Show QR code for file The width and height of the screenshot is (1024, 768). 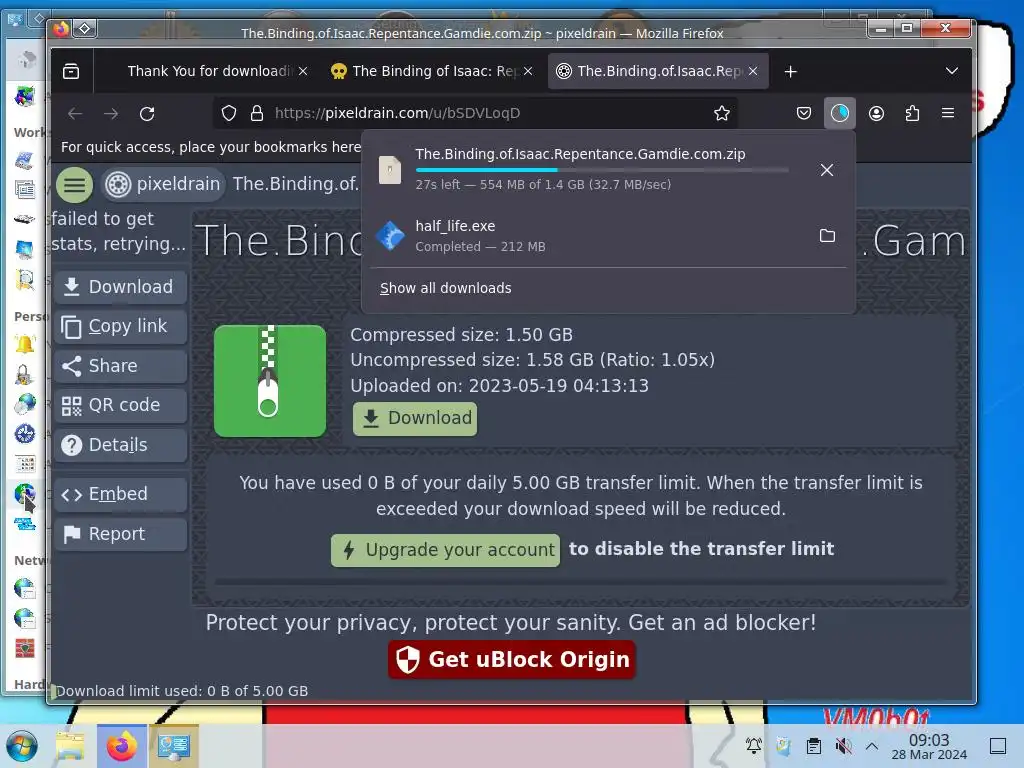[120, 405]
